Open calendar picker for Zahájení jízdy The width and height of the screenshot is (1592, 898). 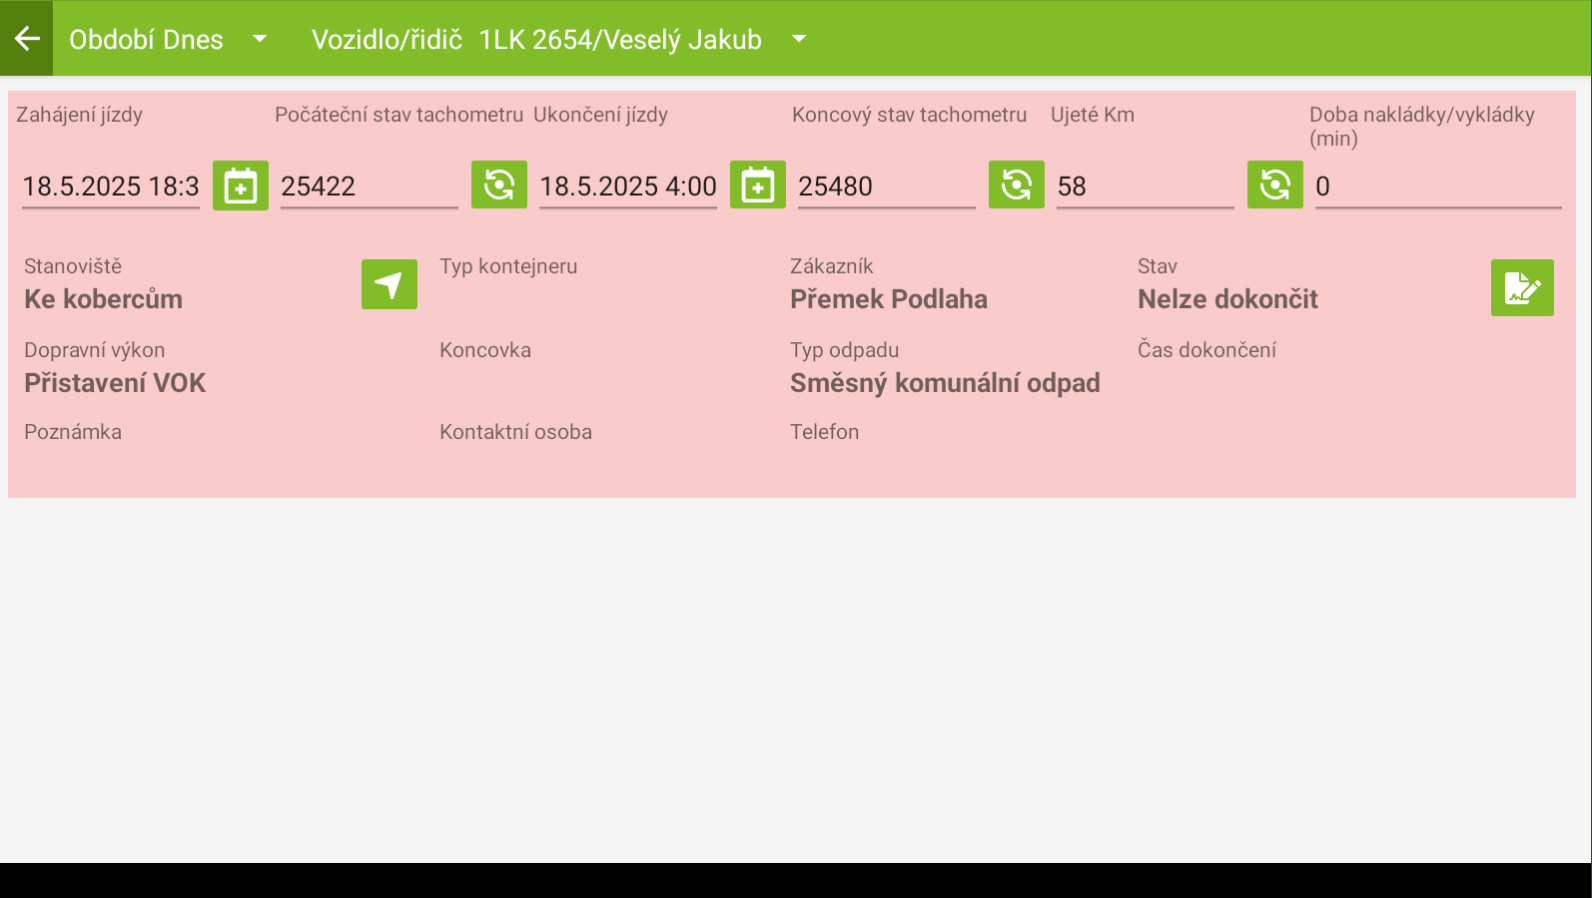(x=241, y=186)
